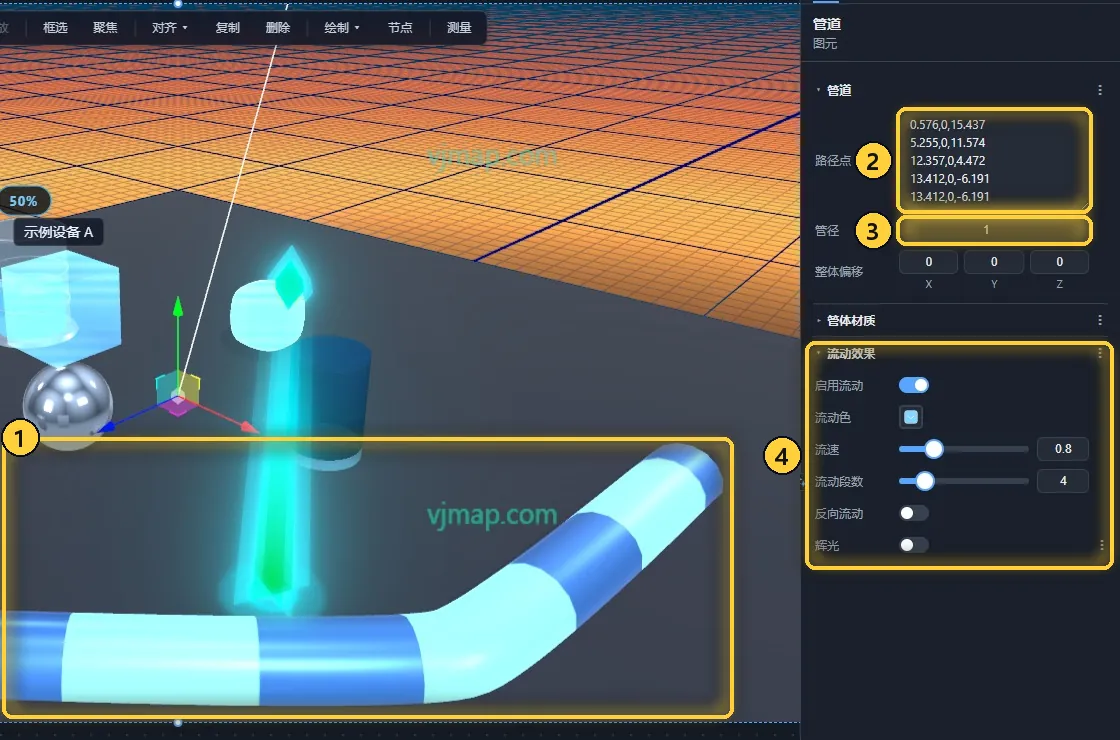1120x740 pixels.
Task: Enable the 反向流动 reverse flow switch
Action: point(914,513)
